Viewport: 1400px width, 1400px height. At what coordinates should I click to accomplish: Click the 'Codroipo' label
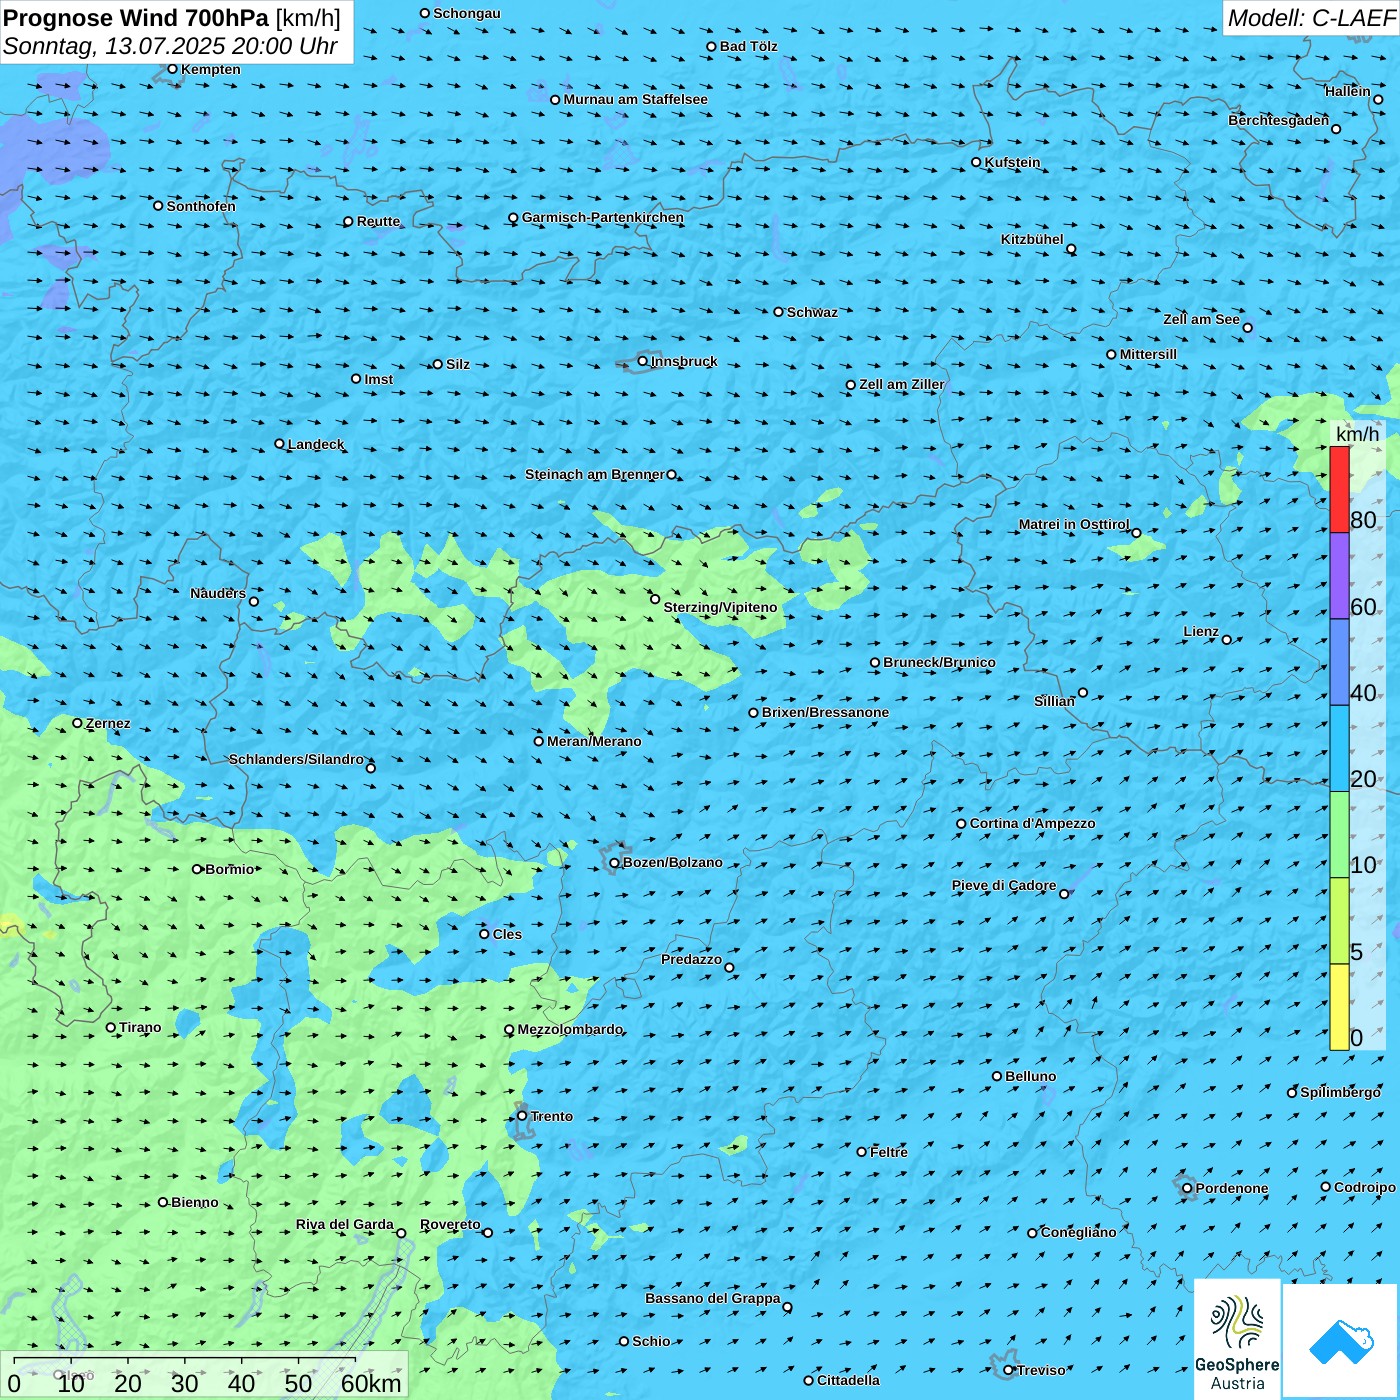1365,1187
